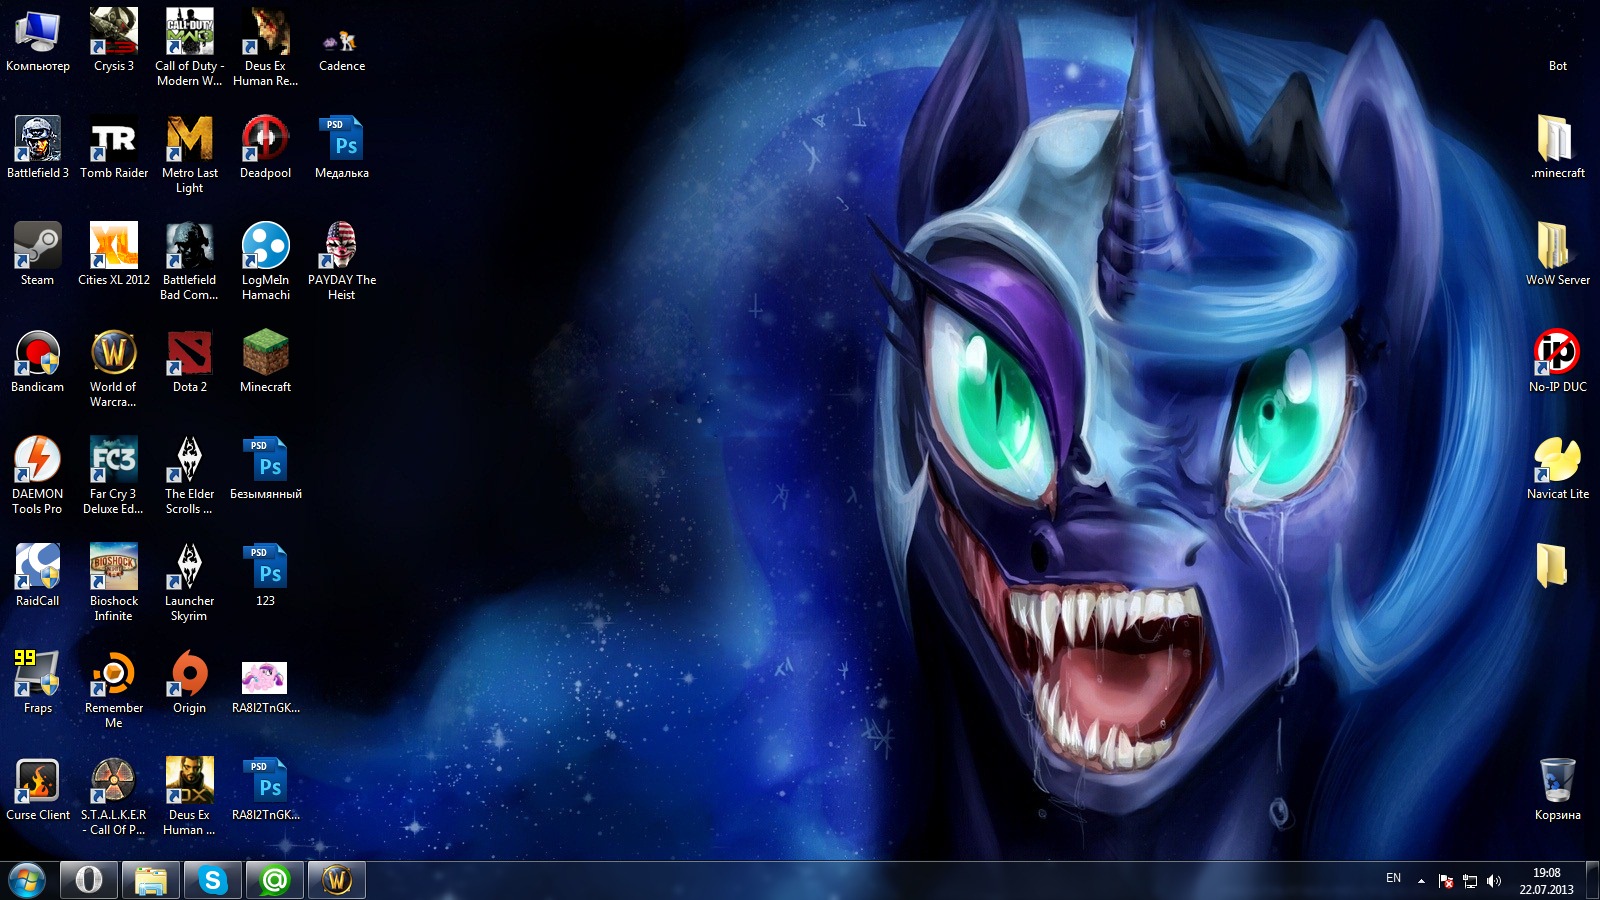Screen dimensions: 1600x900
Task: Select the 123 PSD file
Action: point(266,577)
